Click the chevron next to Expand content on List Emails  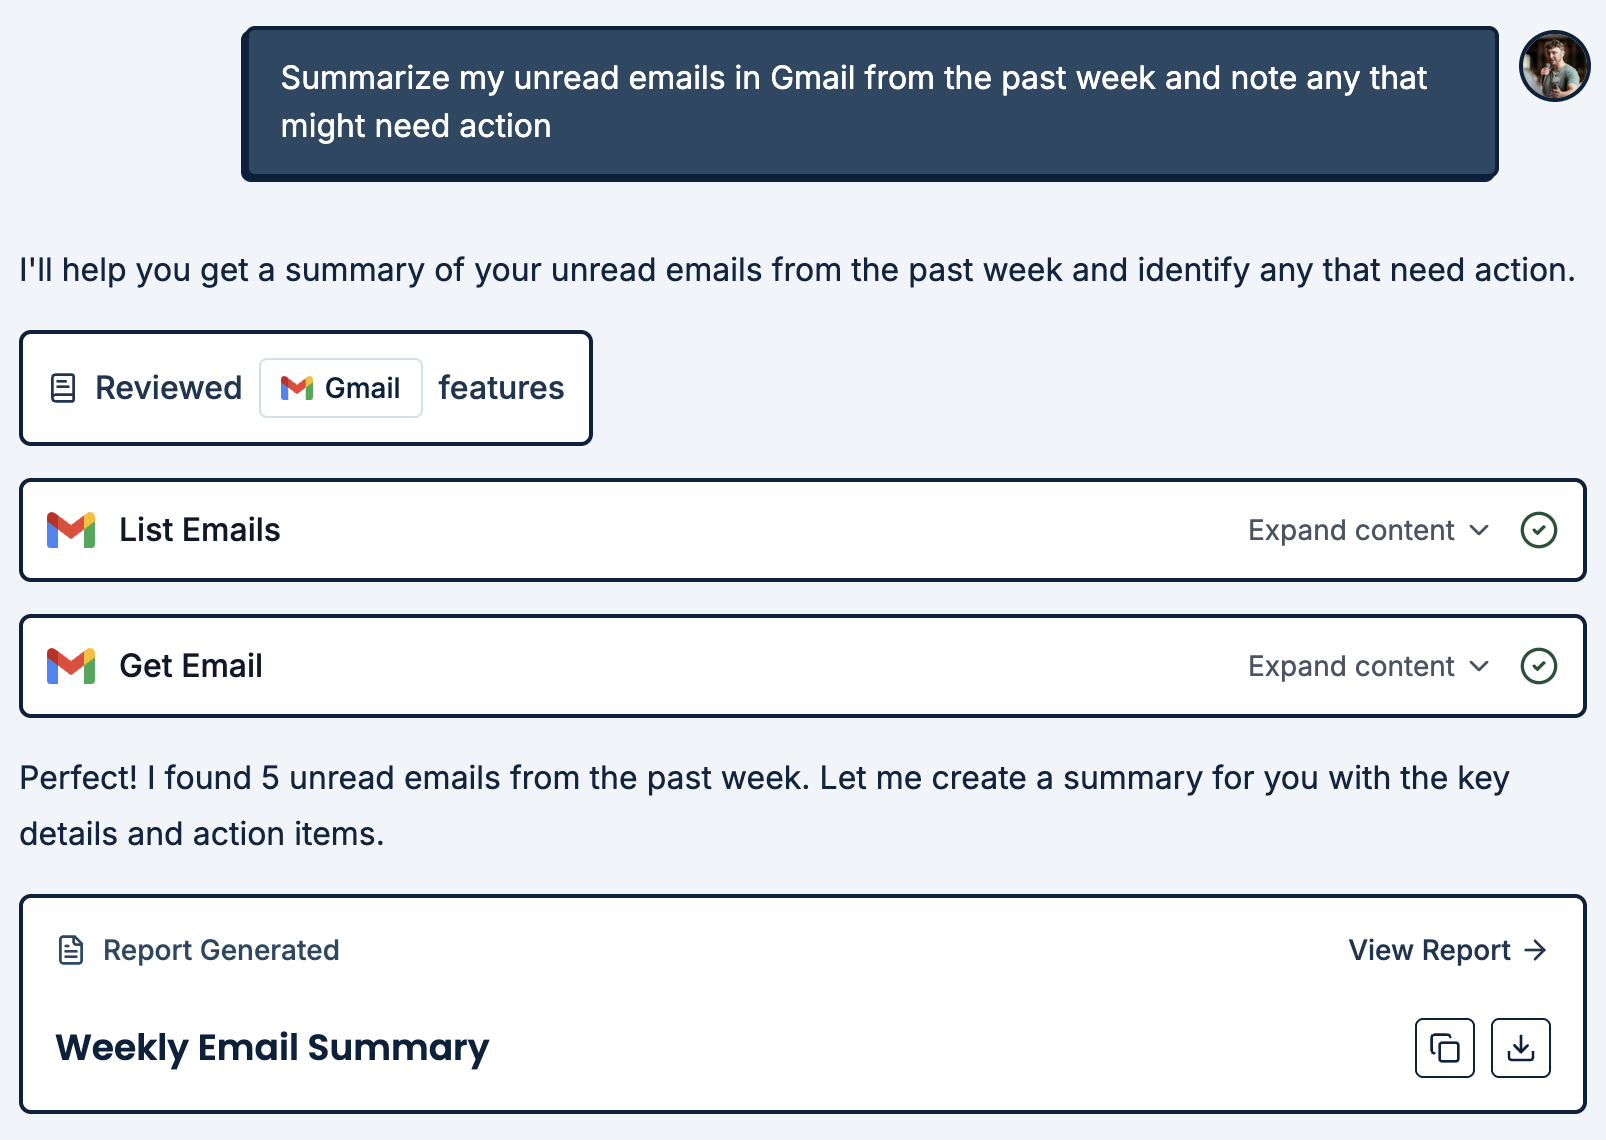click(x=1479, y=531)
